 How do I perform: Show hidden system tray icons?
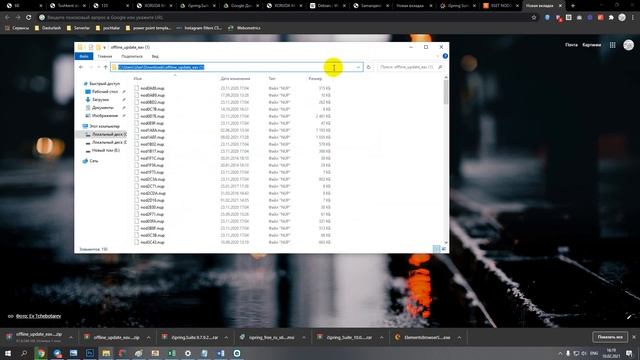[560, 353]
